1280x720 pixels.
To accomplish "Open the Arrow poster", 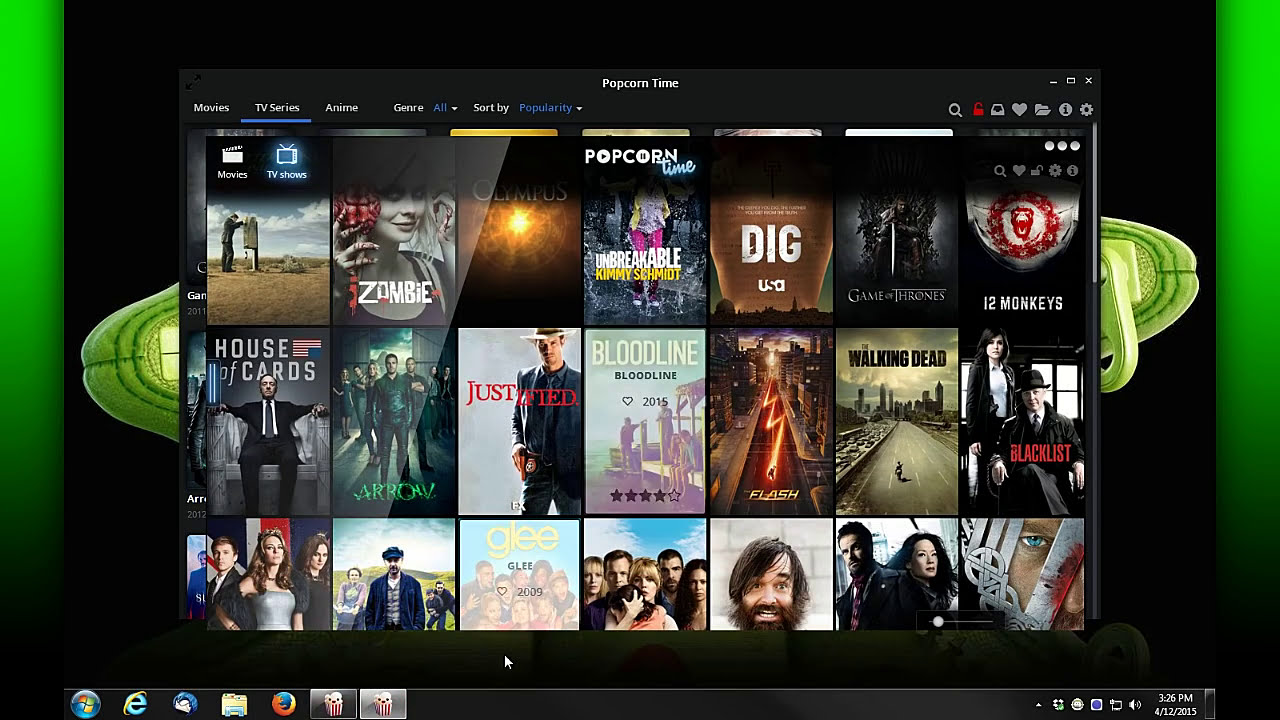I will (x=394, y=421).
